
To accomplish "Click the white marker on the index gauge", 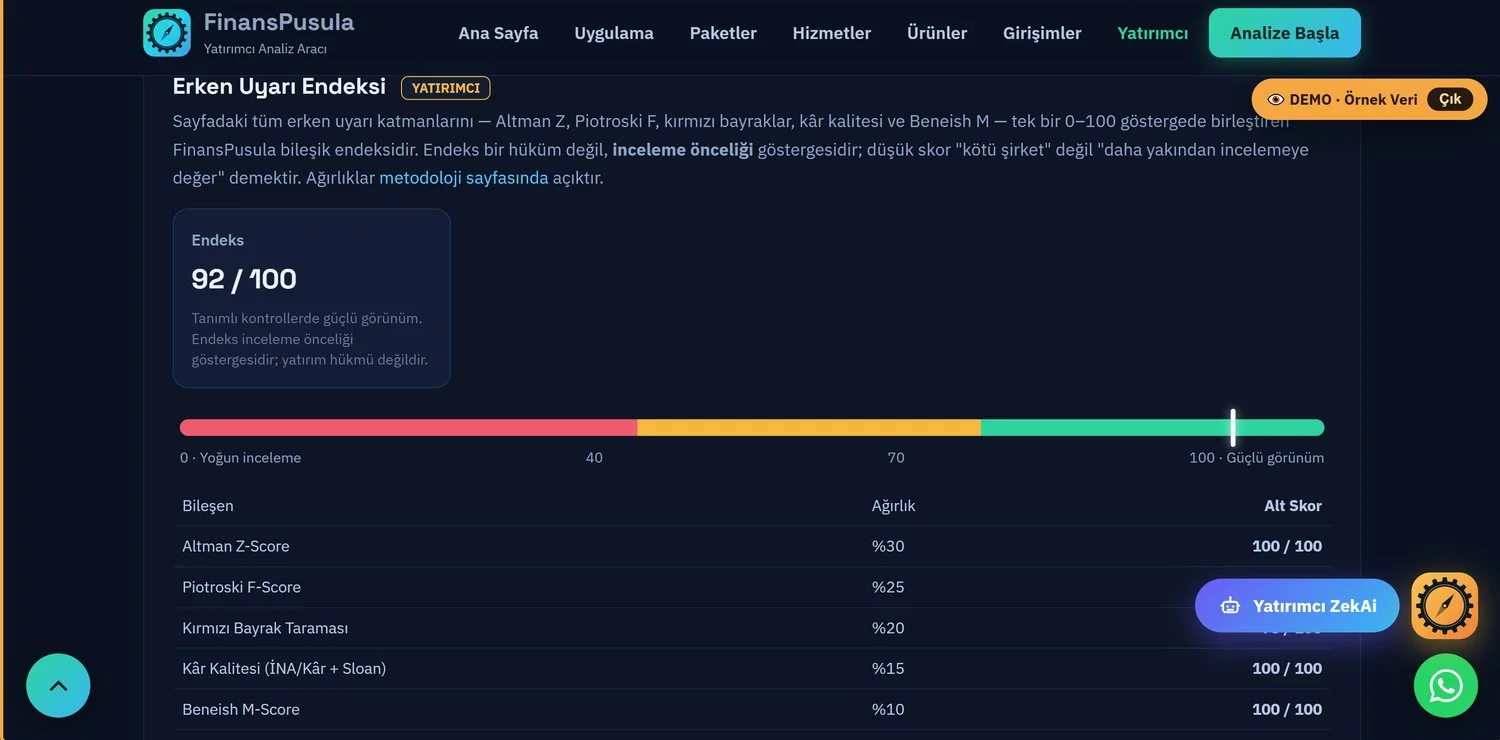I will click(x=1233, y=427).
